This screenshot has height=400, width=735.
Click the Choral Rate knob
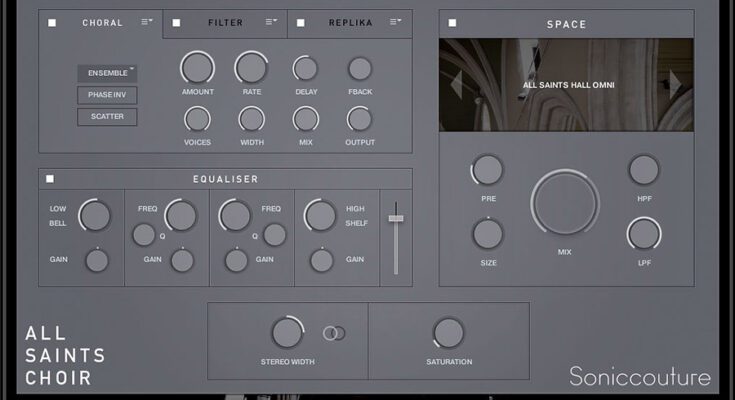(x=252, y=68)
